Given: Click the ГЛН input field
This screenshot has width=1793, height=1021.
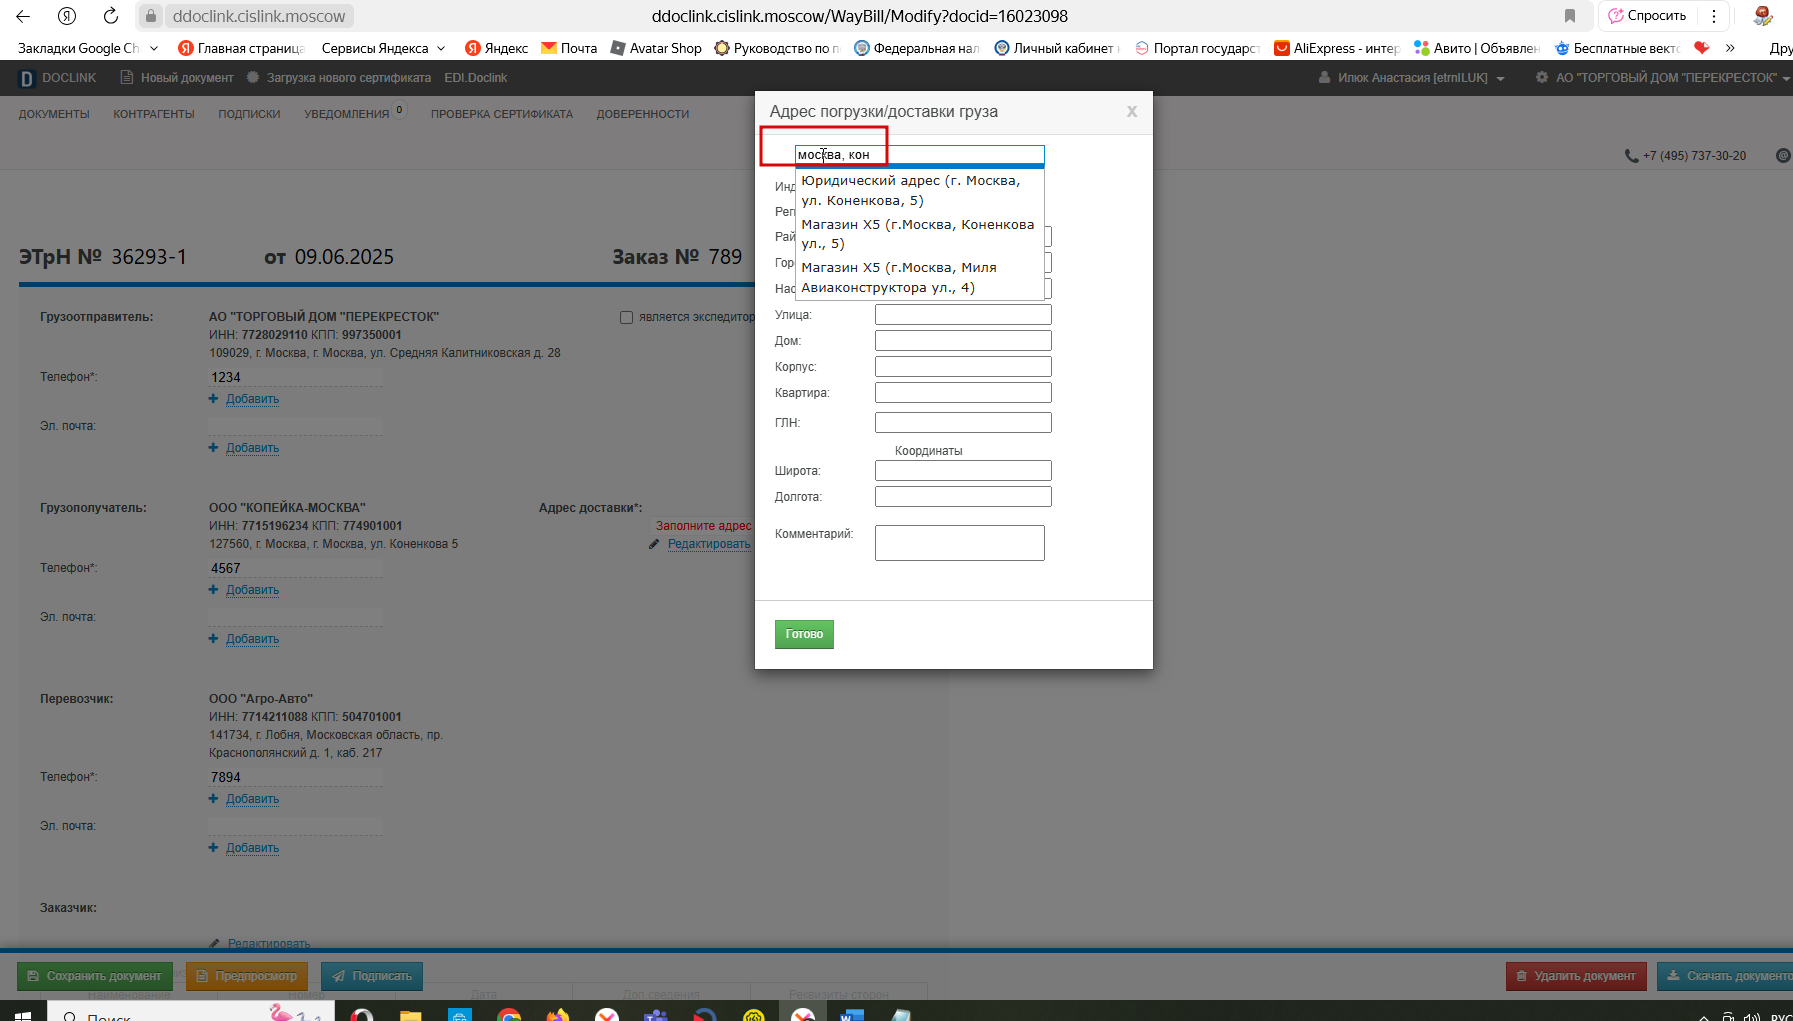Looking at the screenshot, I should (963, 423).
